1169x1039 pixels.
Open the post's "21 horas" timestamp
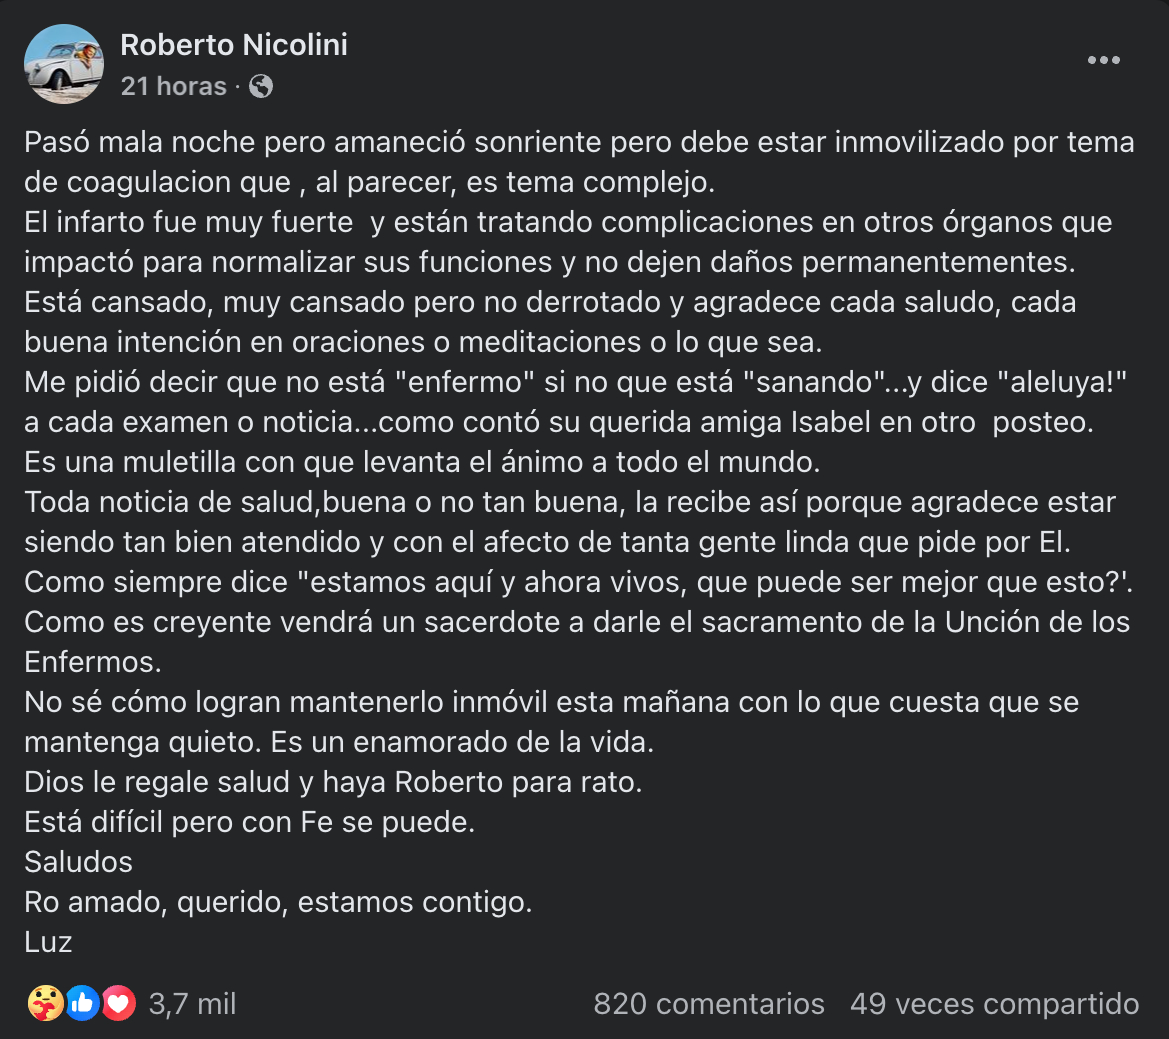pos(173,87)
